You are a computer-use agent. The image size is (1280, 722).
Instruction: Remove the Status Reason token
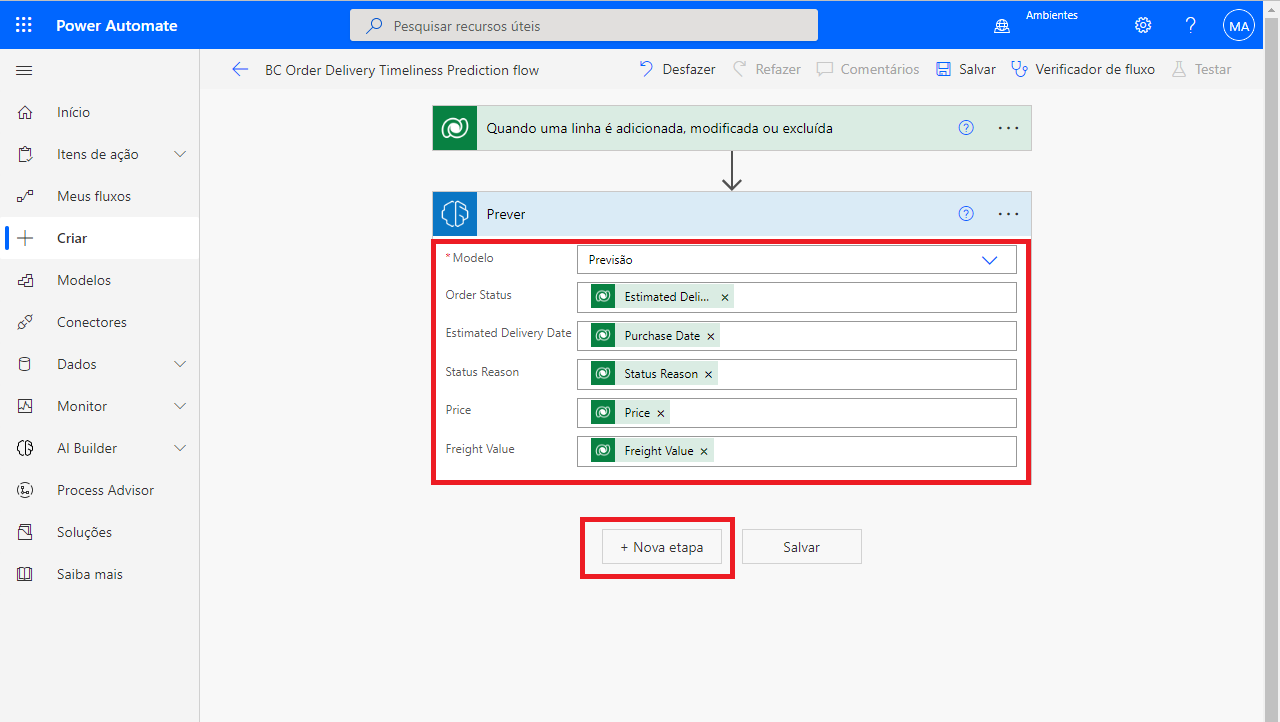[709, 374]
